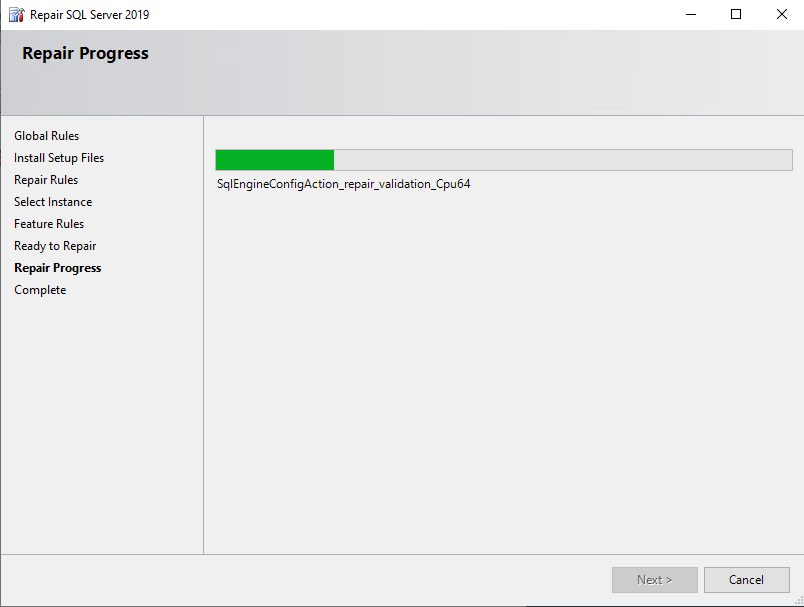Select the Ready to Repair step
804x607 pixels.
tap(55, 246)
